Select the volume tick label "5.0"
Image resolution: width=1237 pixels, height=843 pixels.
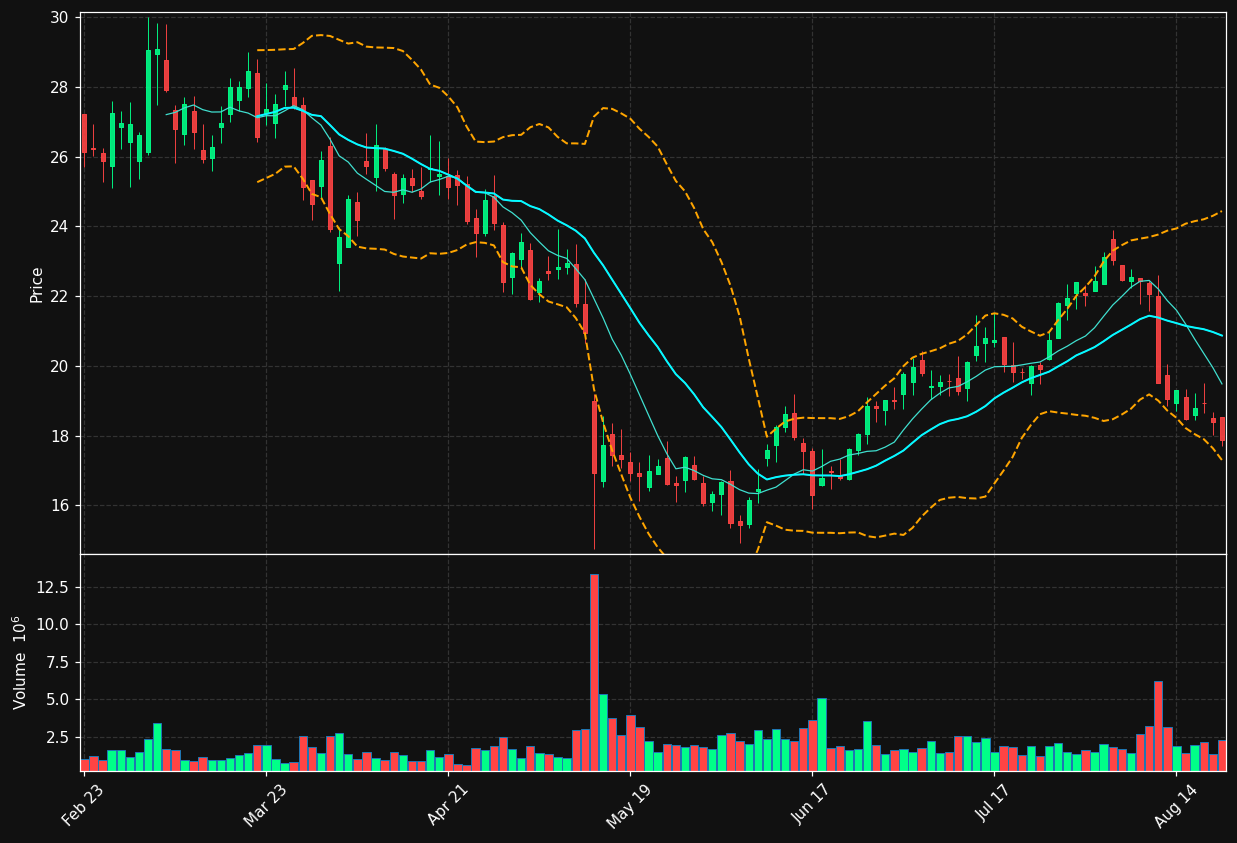tap(58, 699)
